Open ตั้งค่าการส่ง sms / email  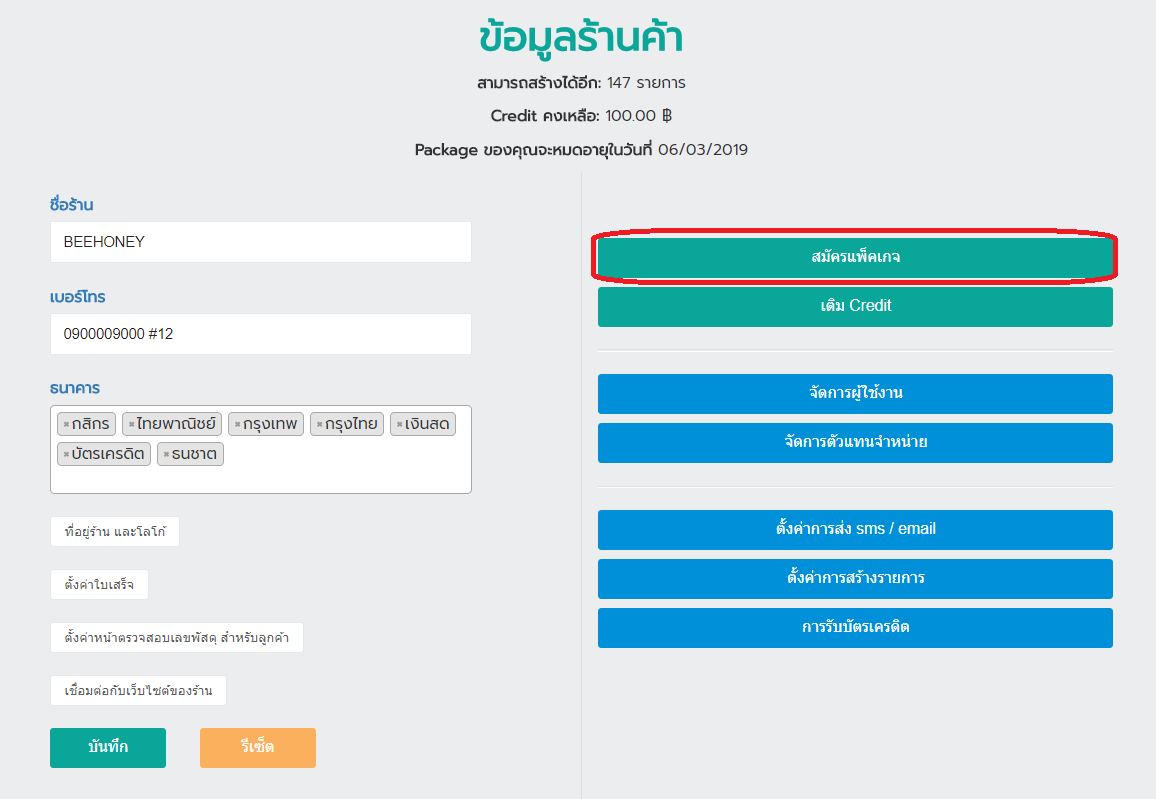(855, 529)
